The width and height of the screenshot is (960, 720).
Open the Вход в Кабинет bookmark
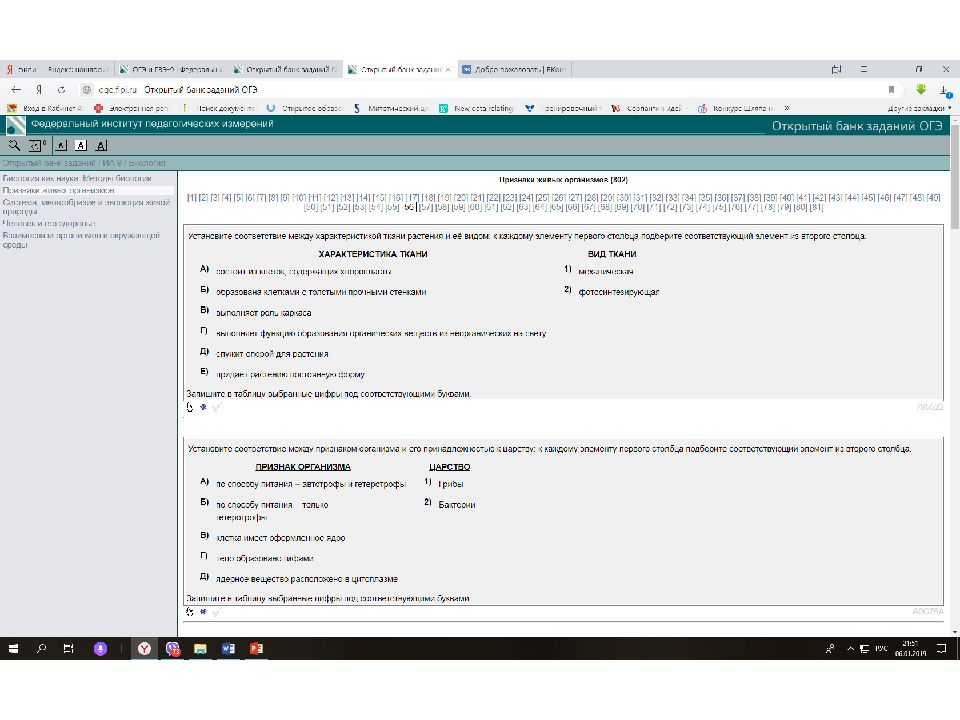coord(45,108)
